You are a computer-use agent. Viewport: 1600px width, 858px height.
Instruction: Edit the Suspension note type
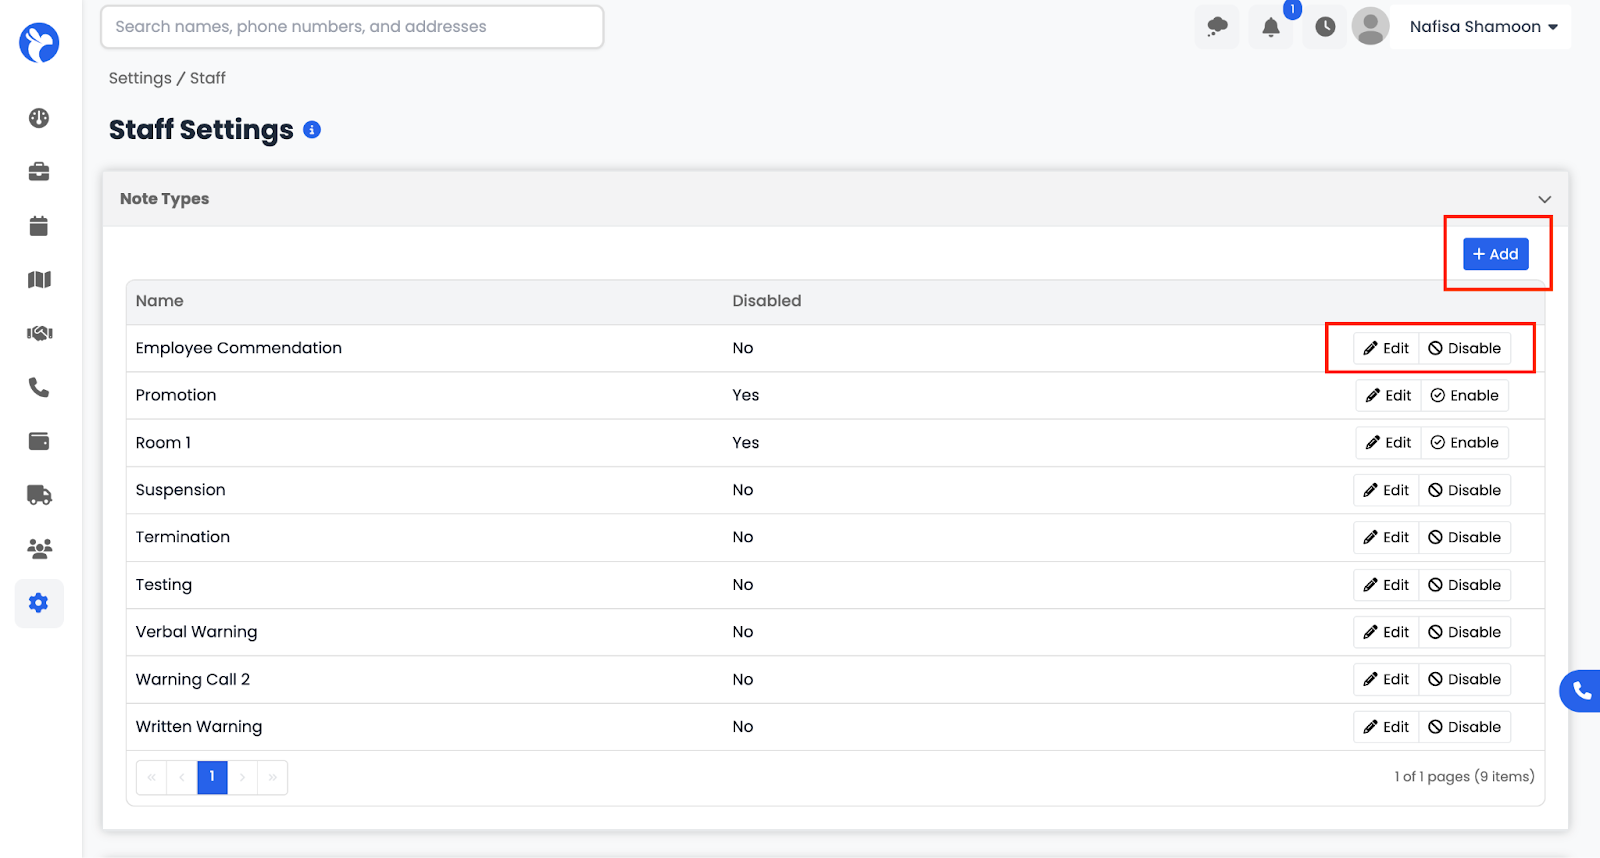click(x=1386, y=490)
